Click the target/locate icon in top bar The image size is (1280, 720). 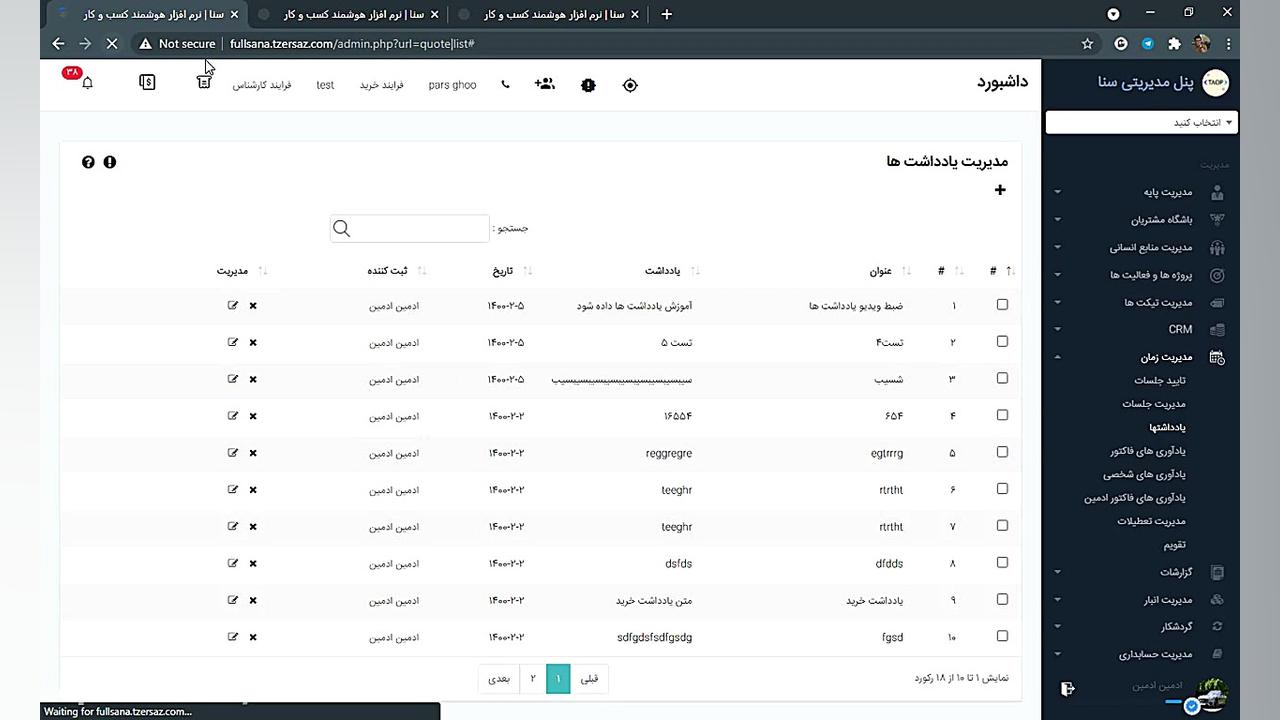630,85
